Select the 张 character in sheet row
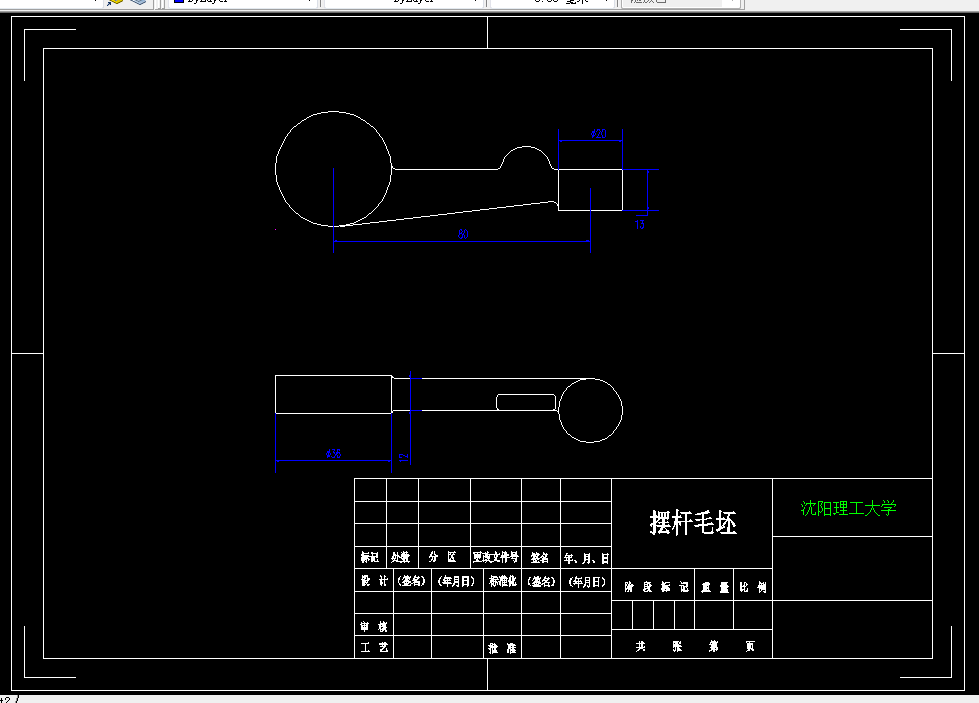Image resolution: width=979 pixels, height=703 pixels. pos(677,646)
